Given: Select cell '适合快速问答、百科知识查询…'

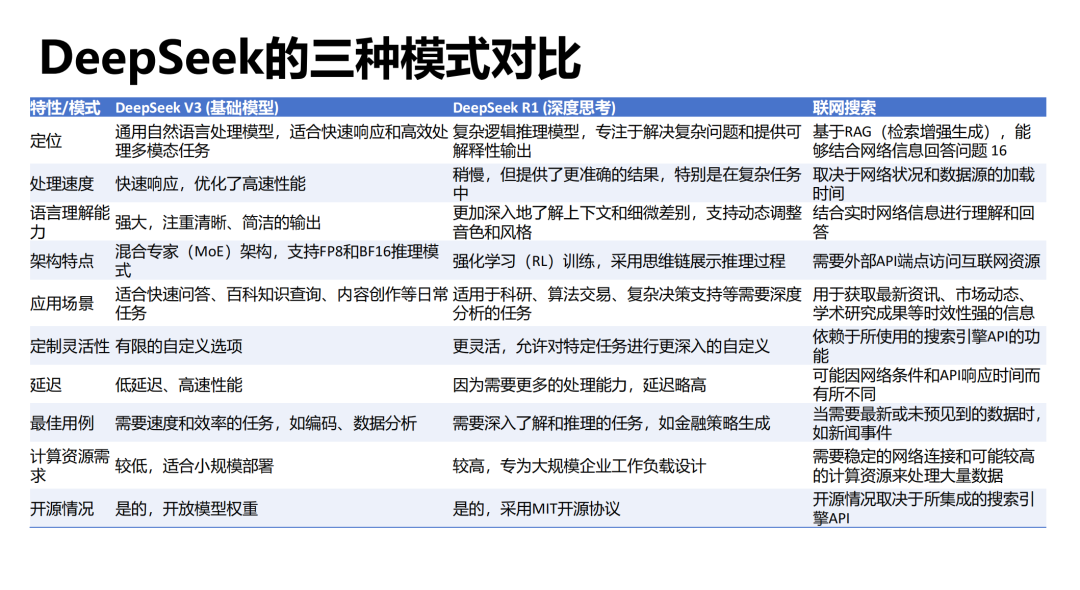Looking at the screenshot, I should pyautogui.click(x=282, y=304).
